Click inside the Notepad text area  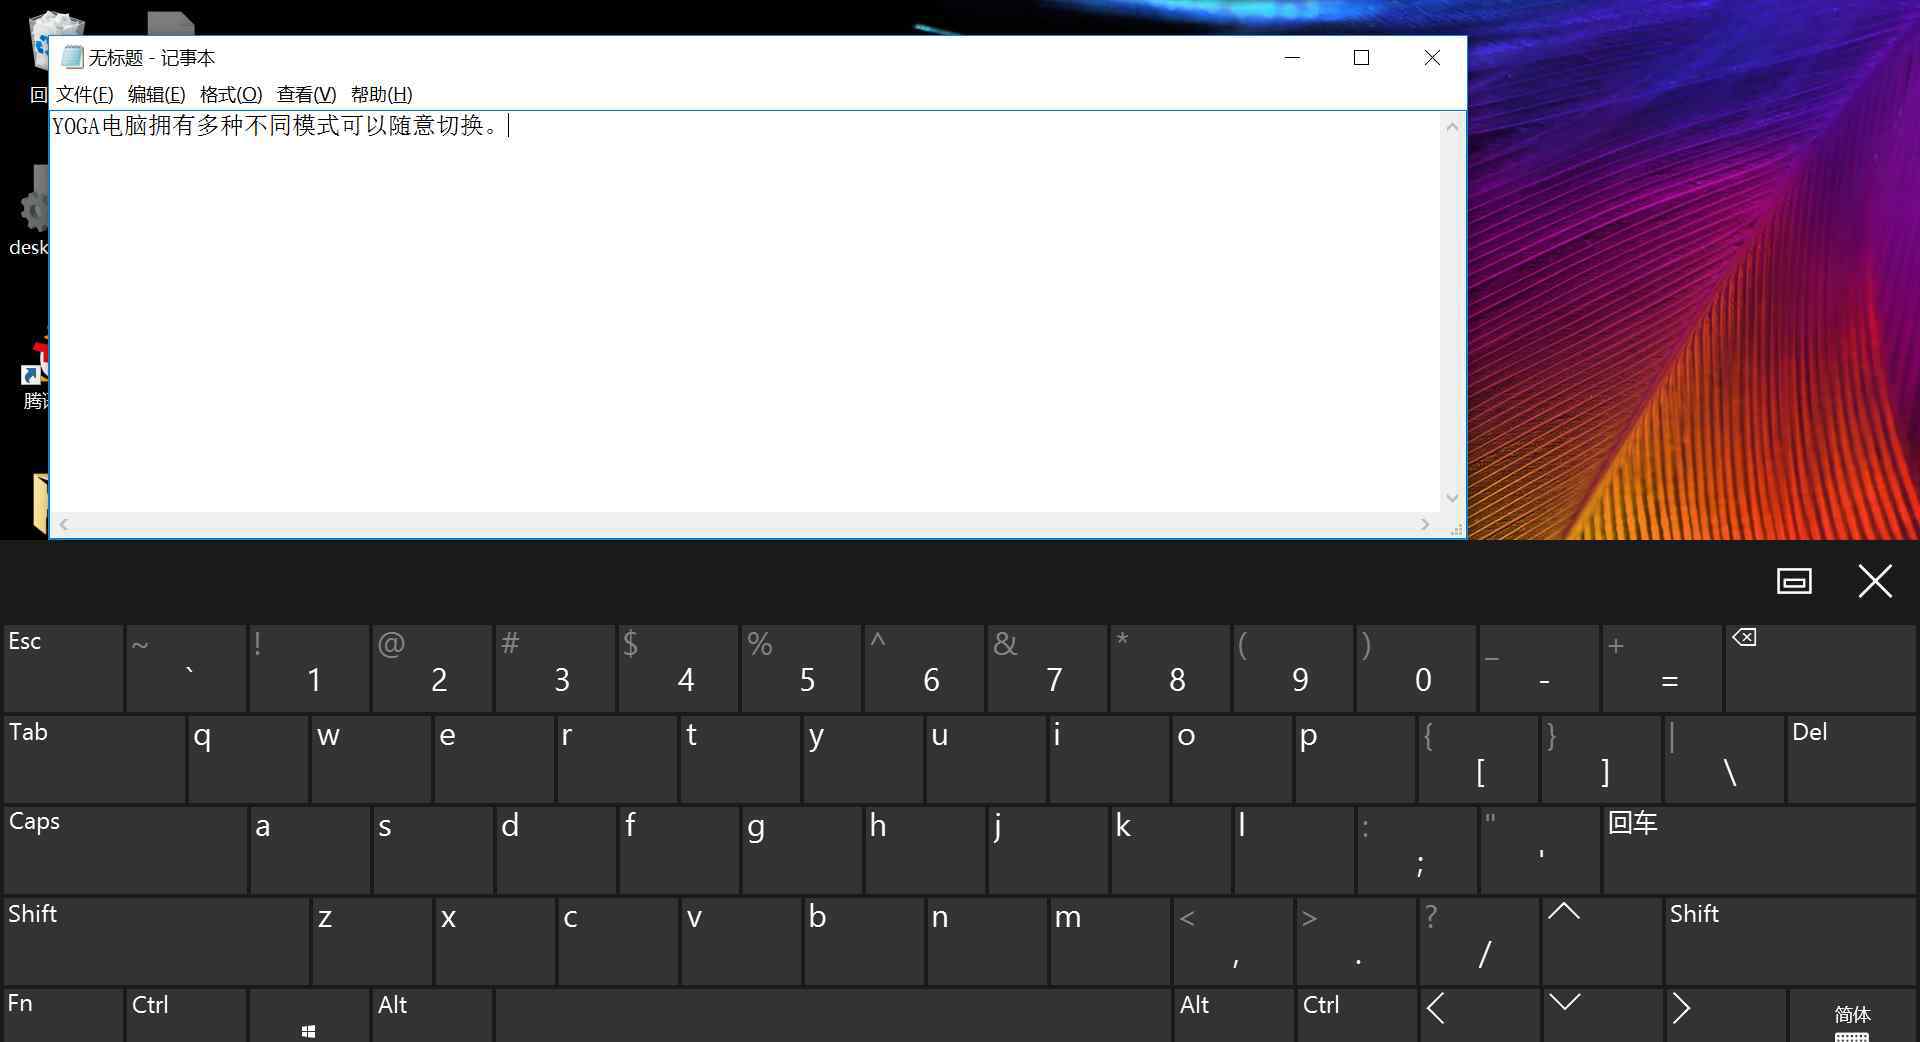tap(745, 312)
